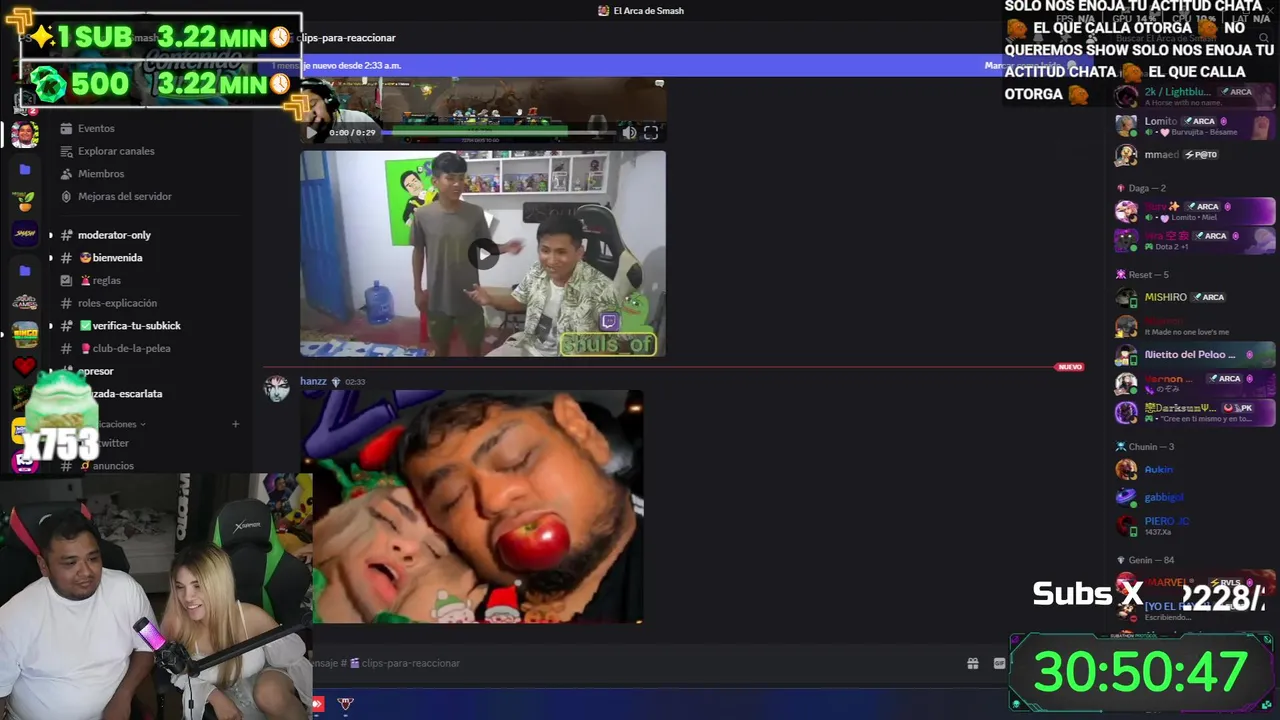Screen dimensions: 1280x720
Task: Open the plant pot server icon
Action: 25,201
